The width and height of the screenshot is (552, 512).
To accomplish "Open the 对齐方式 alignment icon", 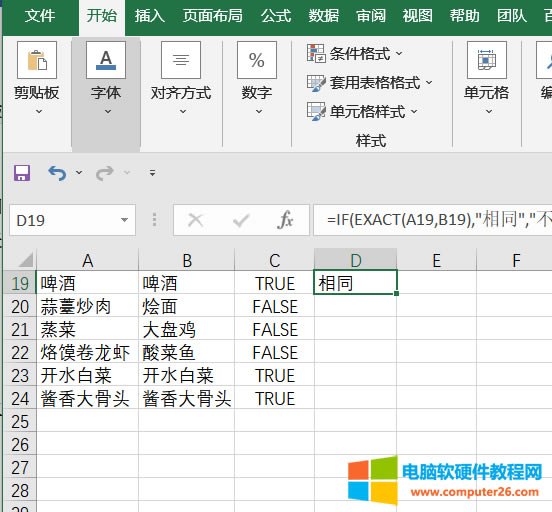I will coord(181,60).
